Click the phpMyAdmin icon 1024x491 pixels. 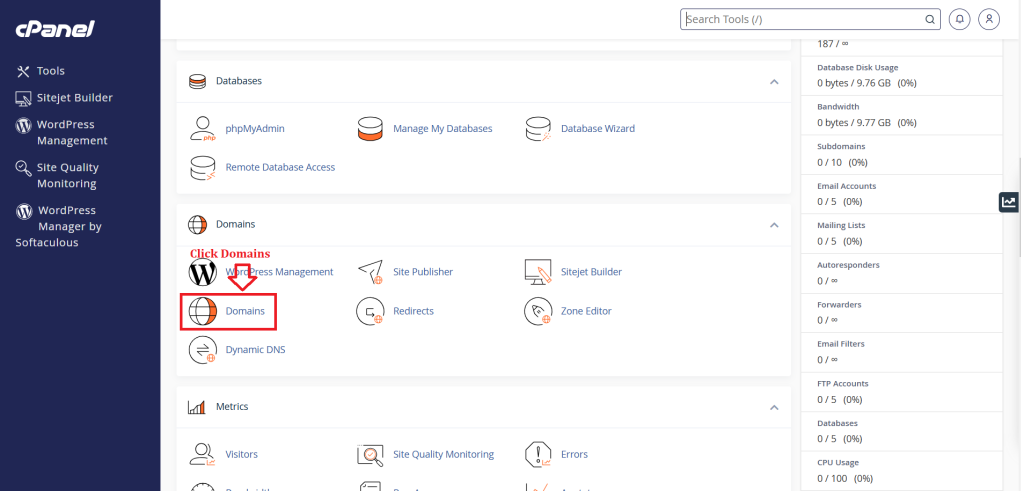click(x=202, y=129)
